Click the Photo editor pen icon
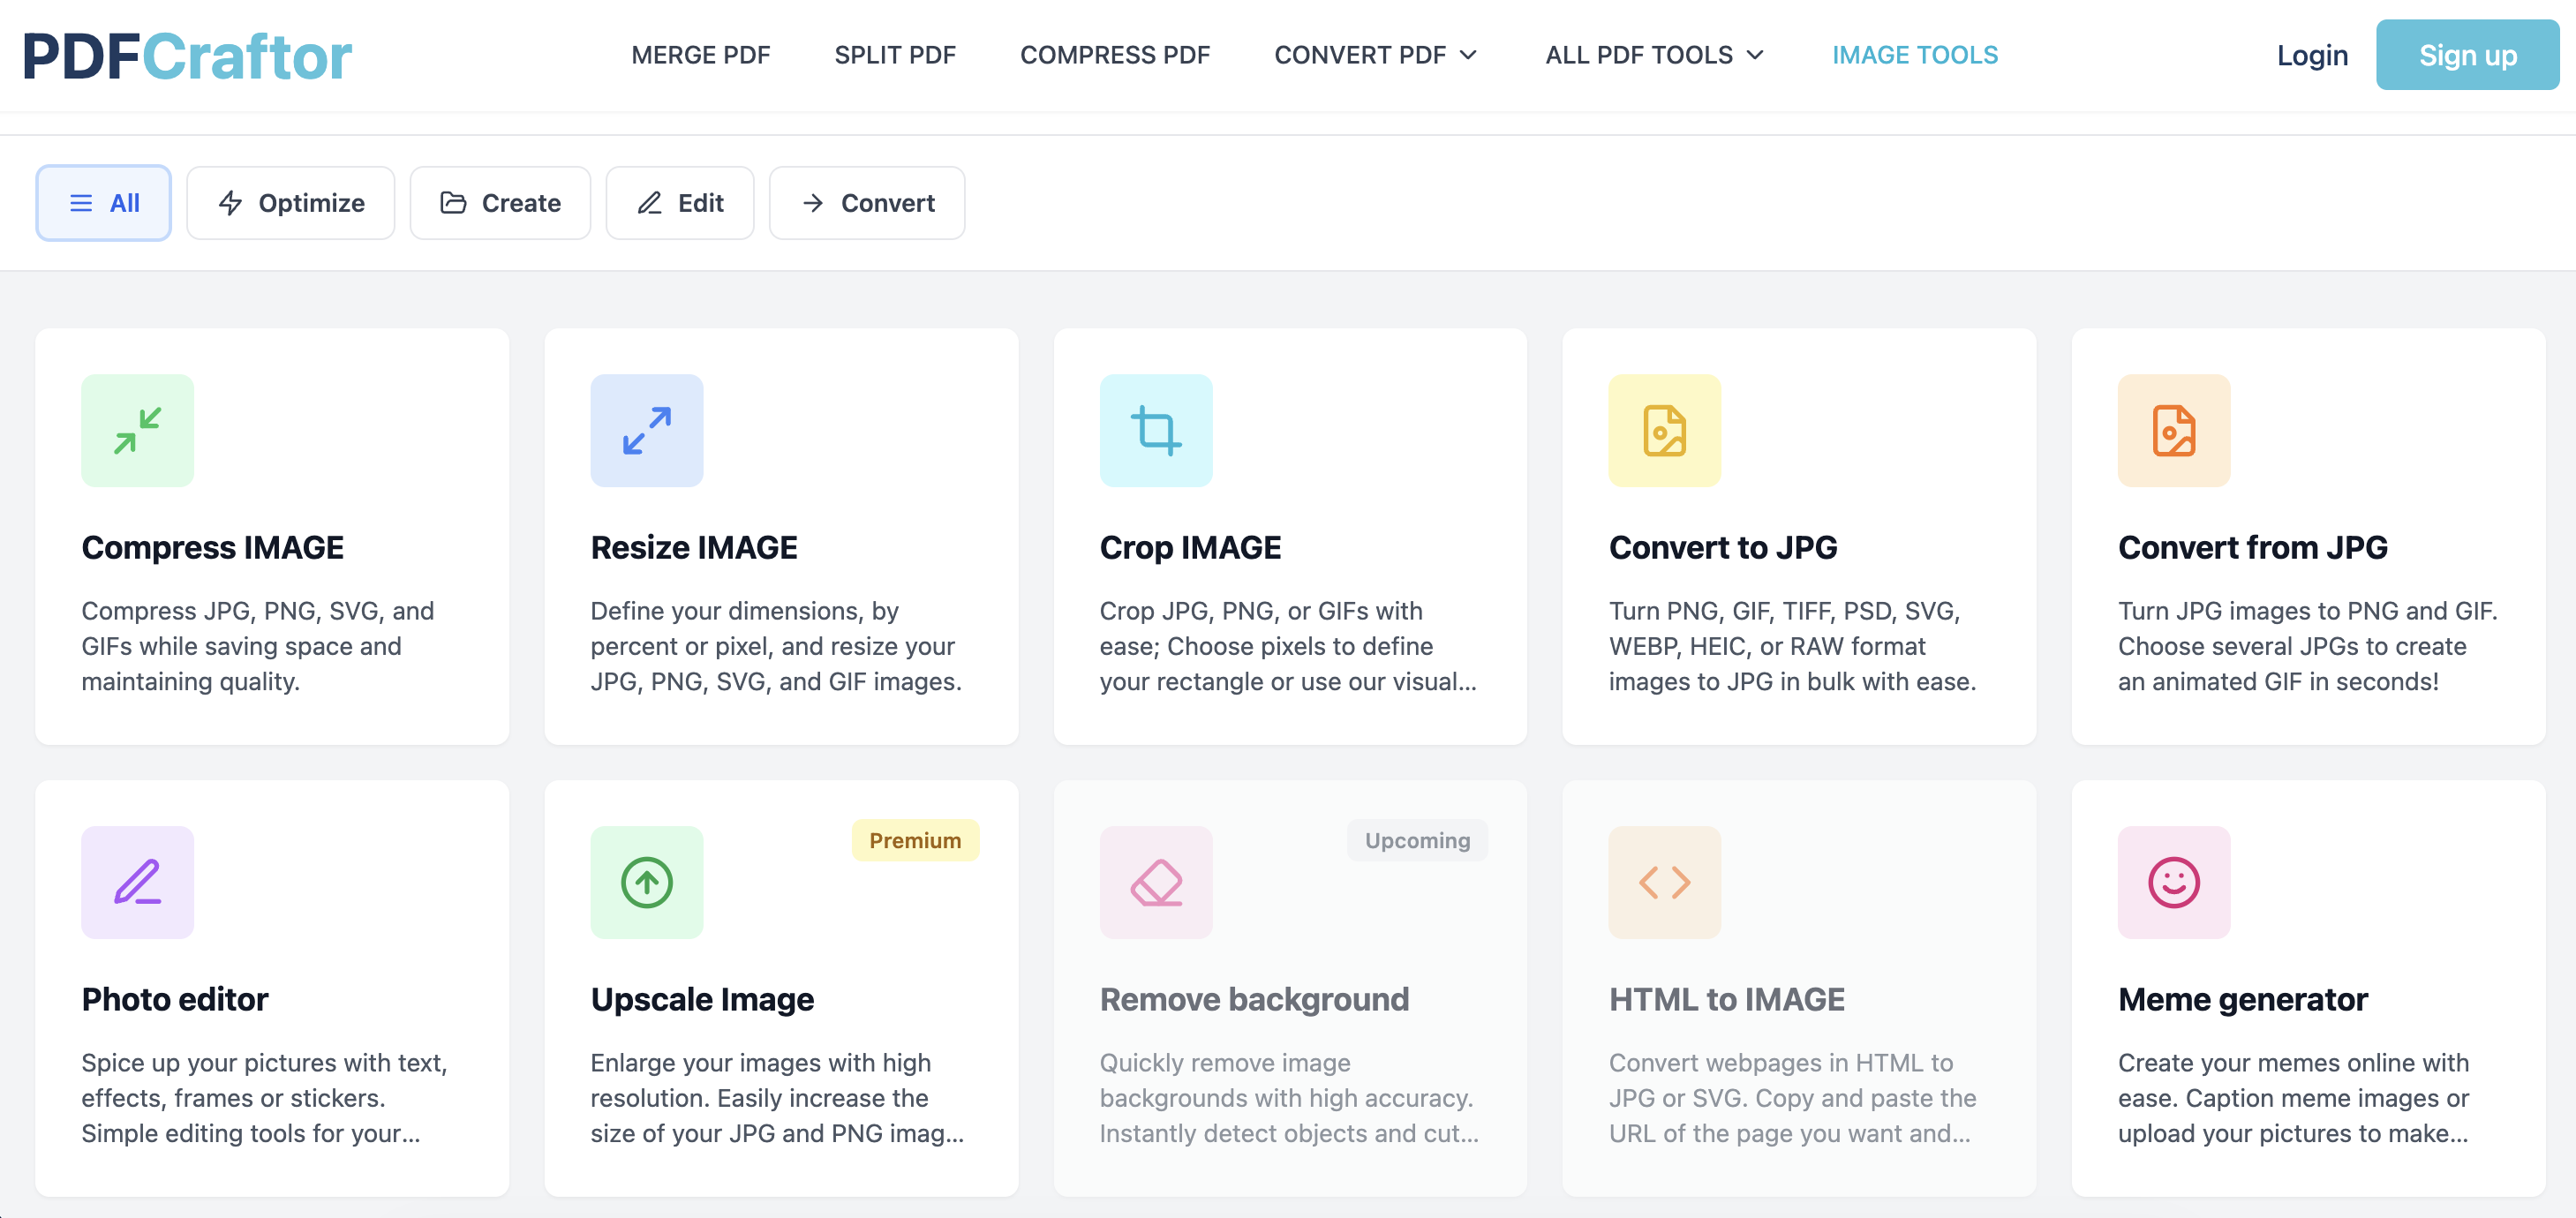 pyautogui.click(x=138, y=883)
